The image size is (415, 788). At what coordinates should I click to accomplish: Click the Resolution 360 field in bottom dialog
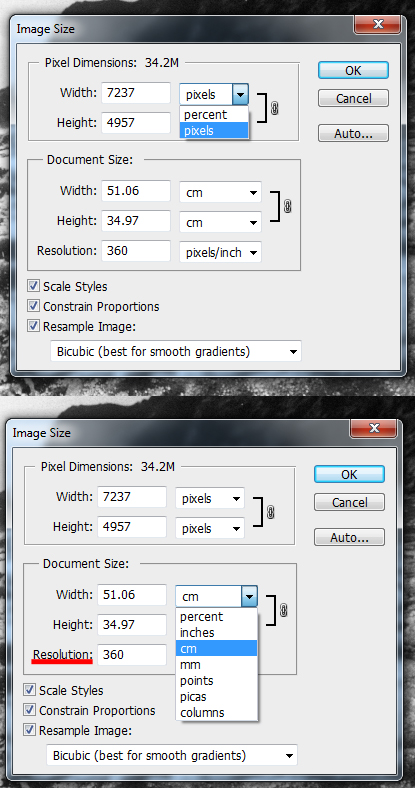click(x=132, y=655)
